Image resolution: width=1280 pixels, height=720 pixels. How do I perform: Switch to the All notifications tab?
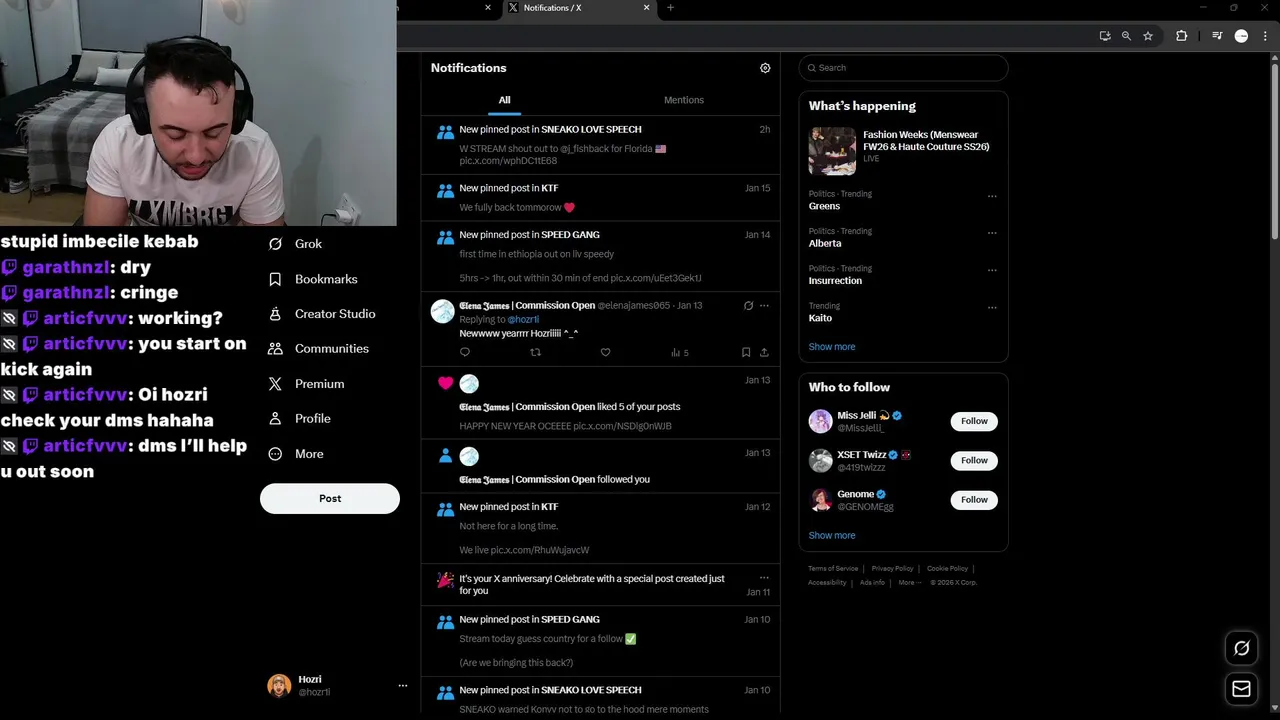pos(504,100)
